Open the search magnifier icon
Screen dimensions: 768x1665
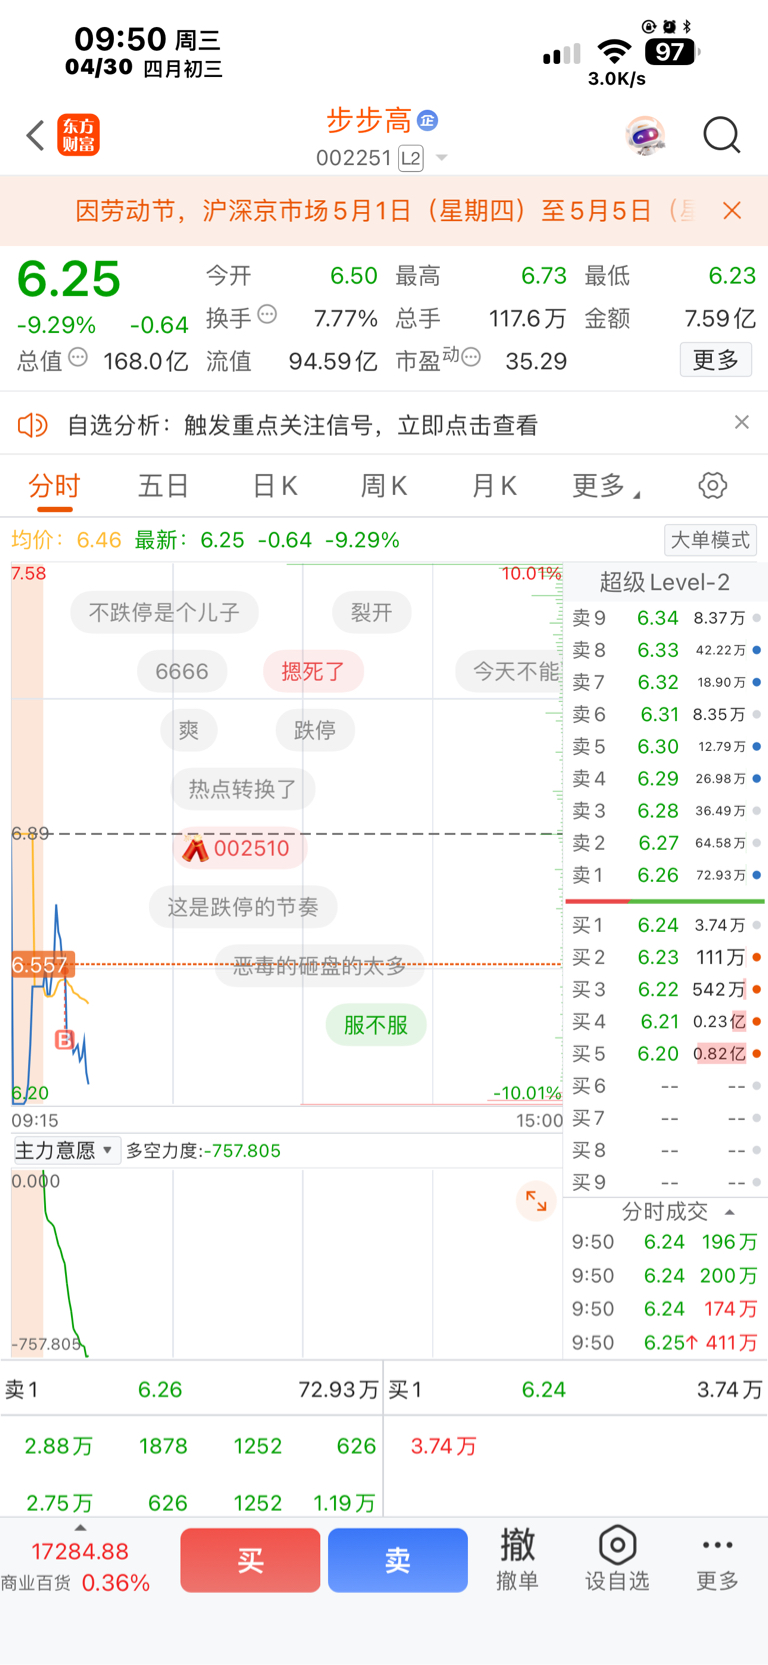pos(721,135)
